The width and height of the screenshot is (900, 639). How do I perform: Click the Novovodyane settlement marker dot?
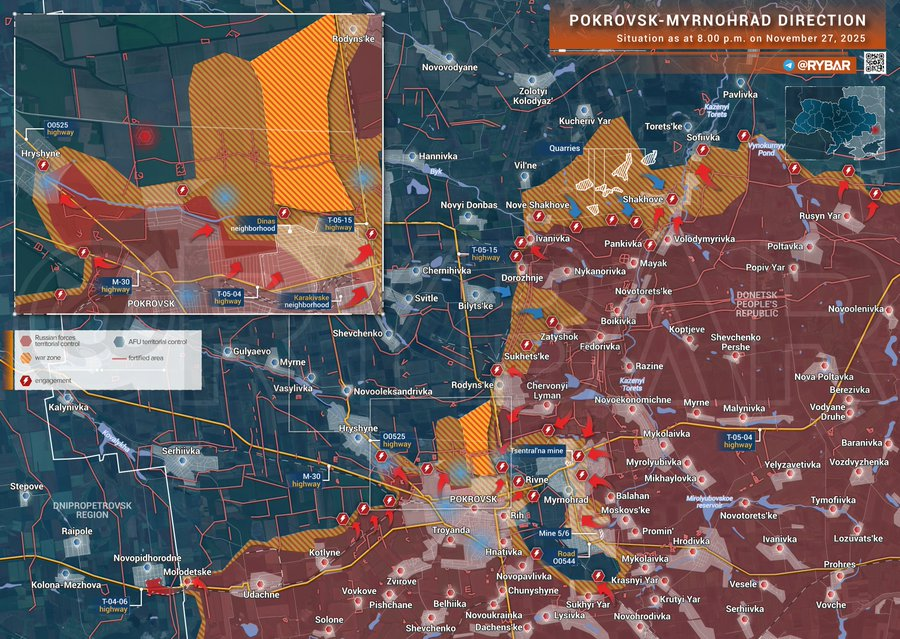(x=449, y=58)
